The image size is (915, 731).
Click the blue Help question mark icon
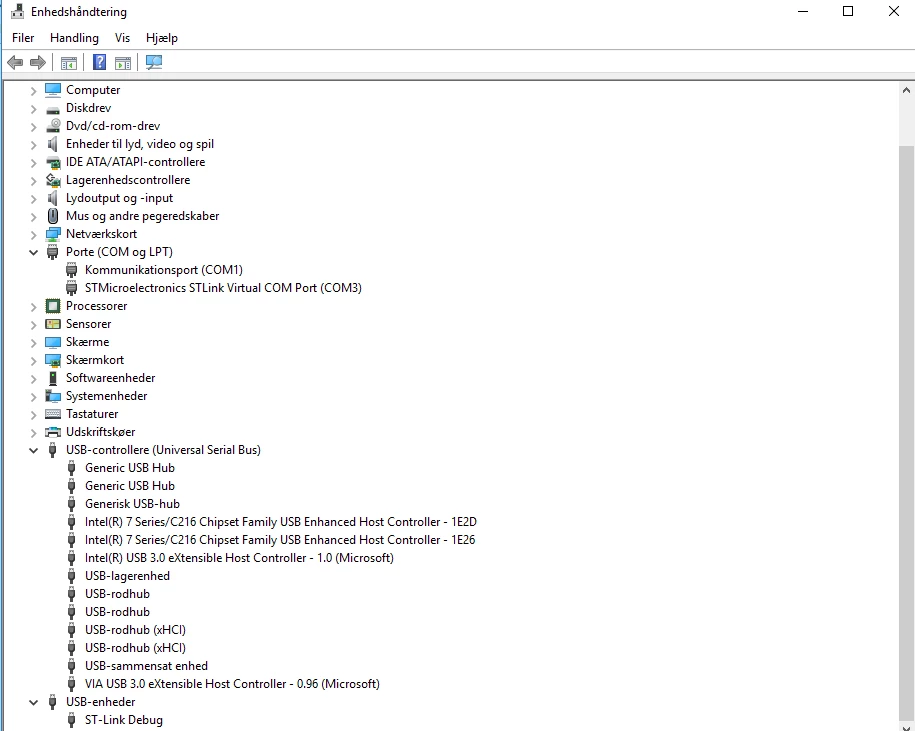pyautogui.click(x=100, y=62)
